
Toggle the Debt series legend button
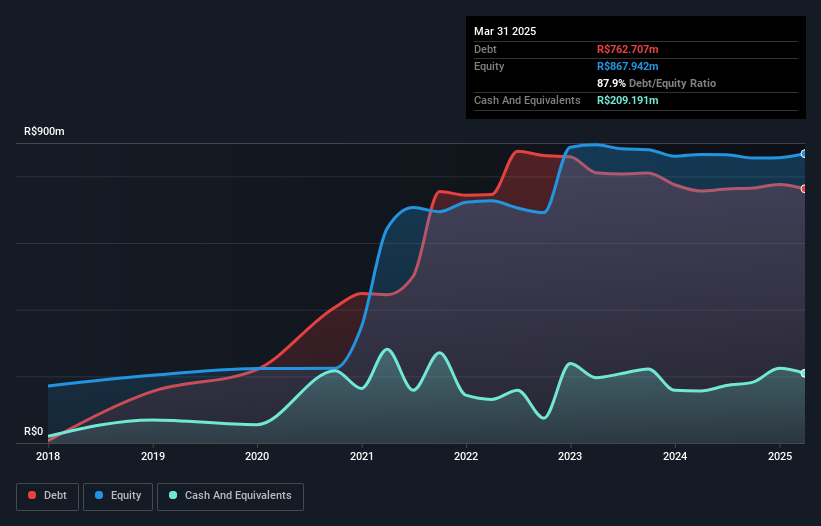47,496
